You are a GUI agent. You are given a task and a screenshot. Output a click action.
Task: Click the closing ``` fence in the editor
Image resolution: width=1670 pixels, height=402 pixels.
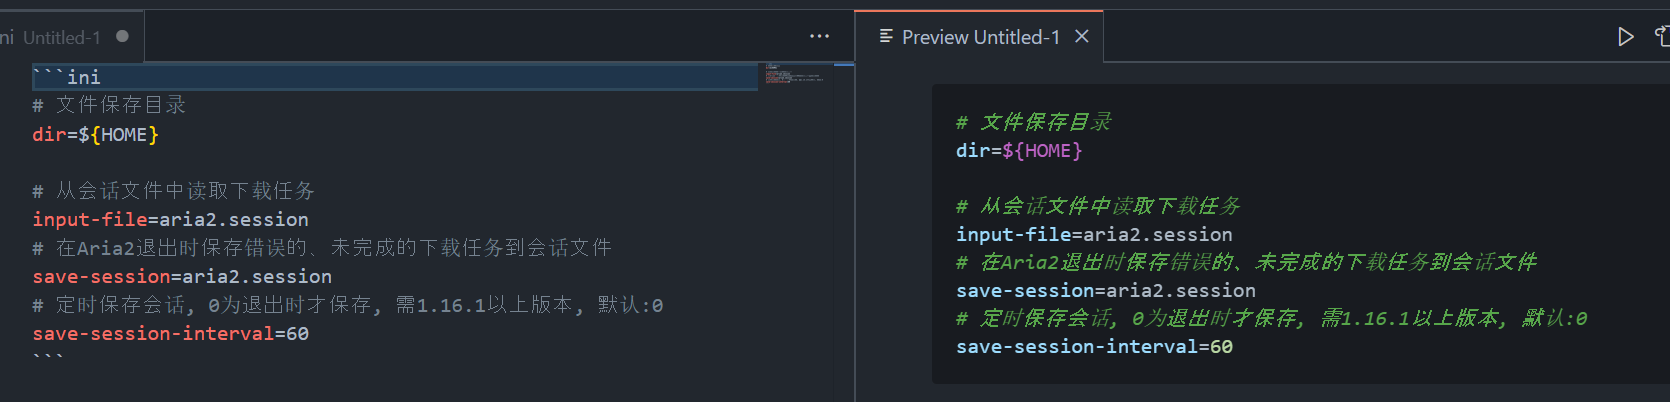coord(48,358)
